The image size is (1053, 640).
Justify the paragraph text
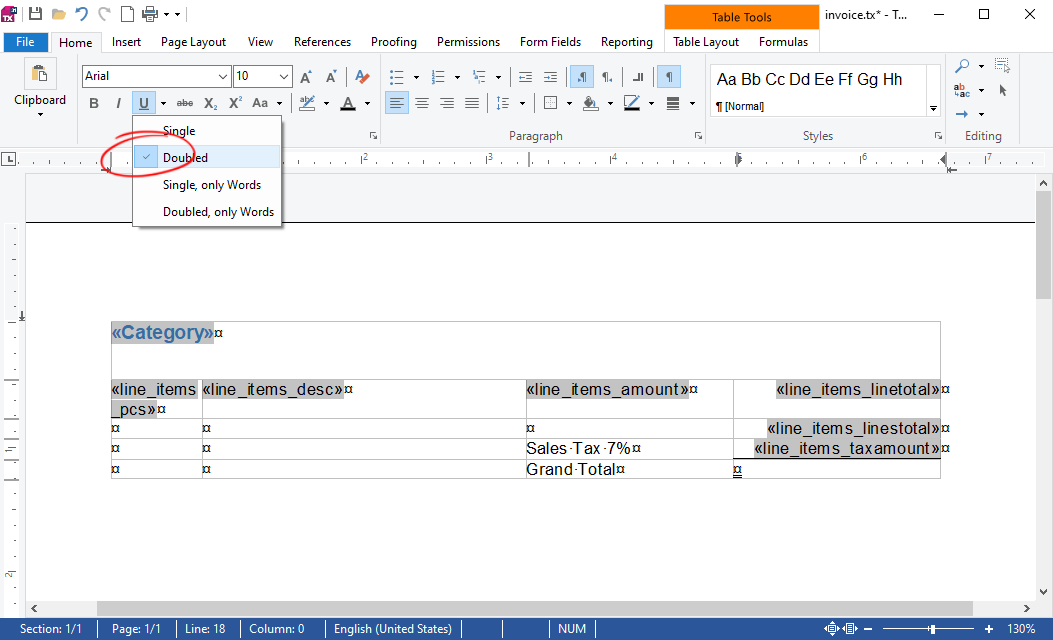(x=472, y=103)
